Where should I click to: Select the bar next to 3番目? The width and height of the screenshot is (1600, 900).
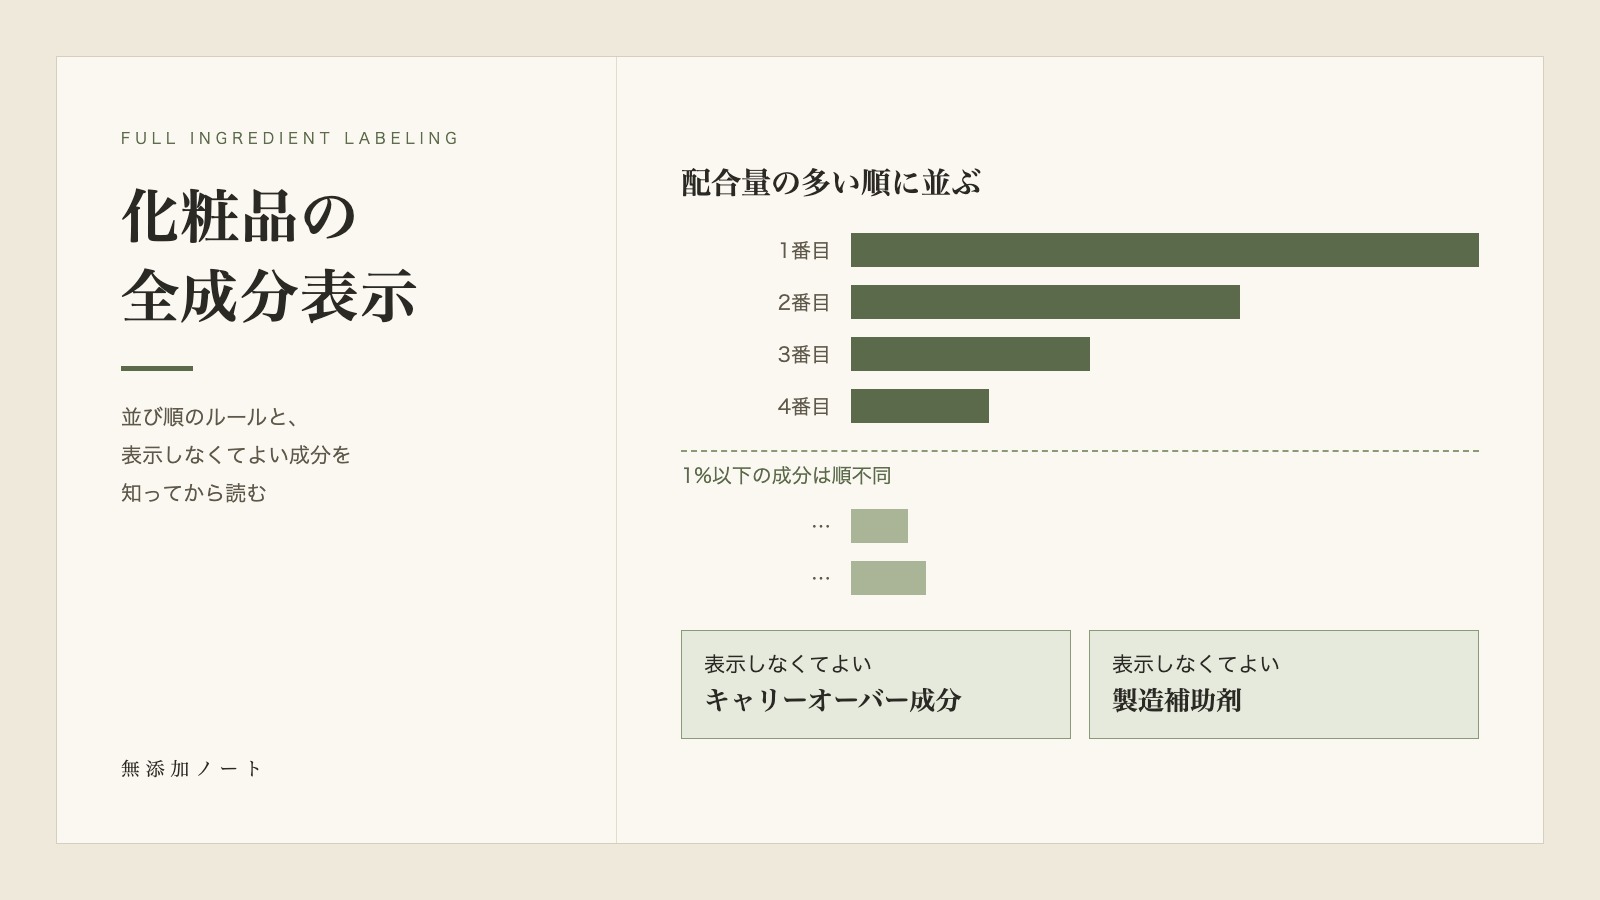(x=970, y=354)
